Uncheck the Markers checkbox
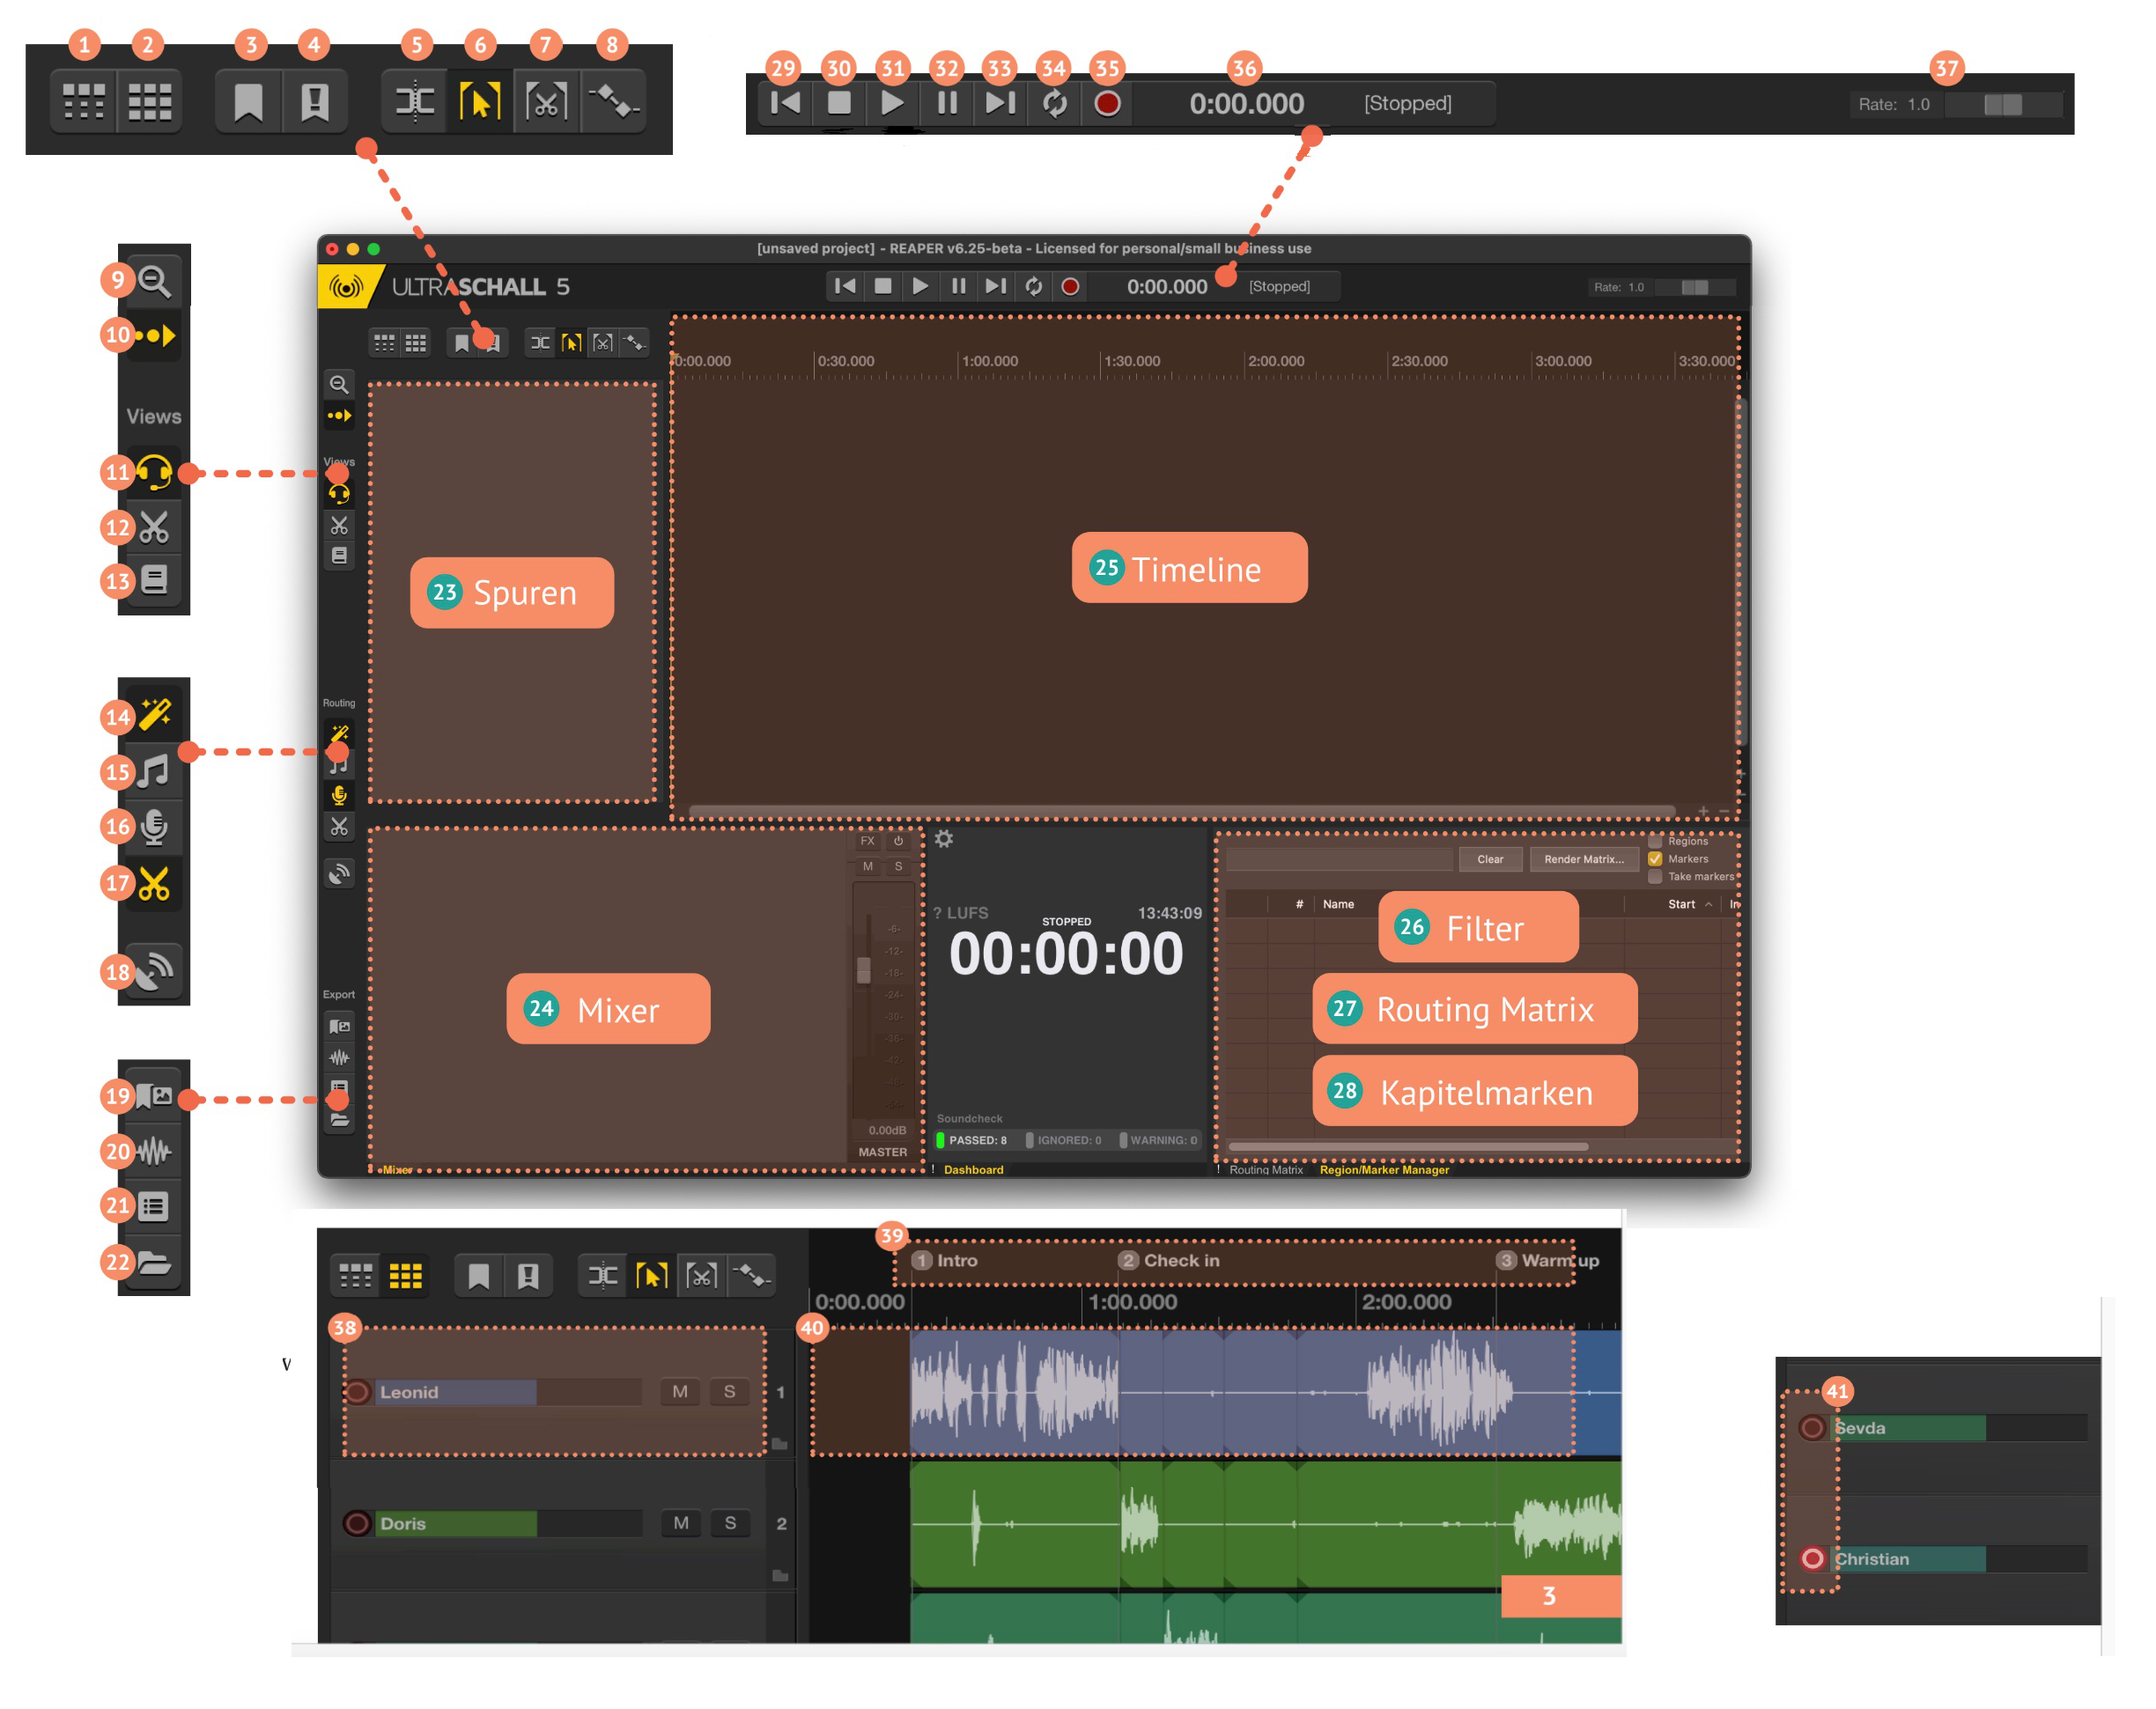This screenshot has width=2156, height=1709. (x=1656, y=859)
